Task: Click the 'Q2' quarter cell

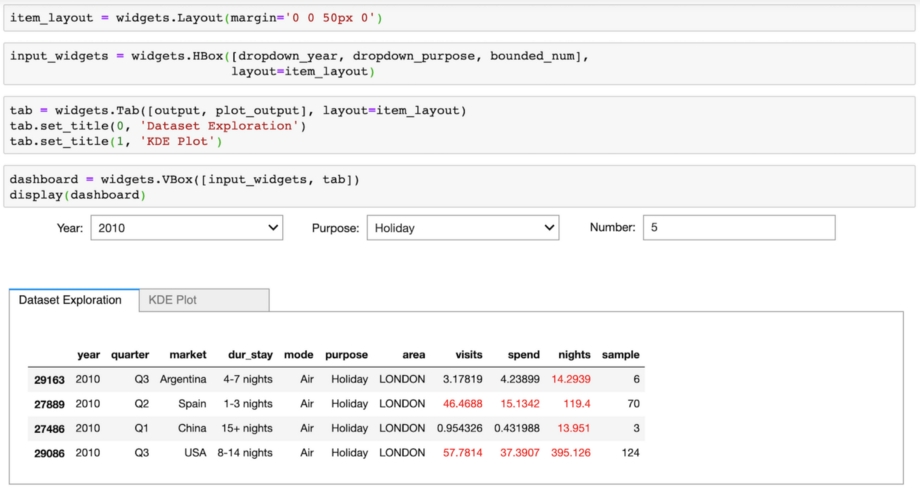Action: [x=141, y=404]
